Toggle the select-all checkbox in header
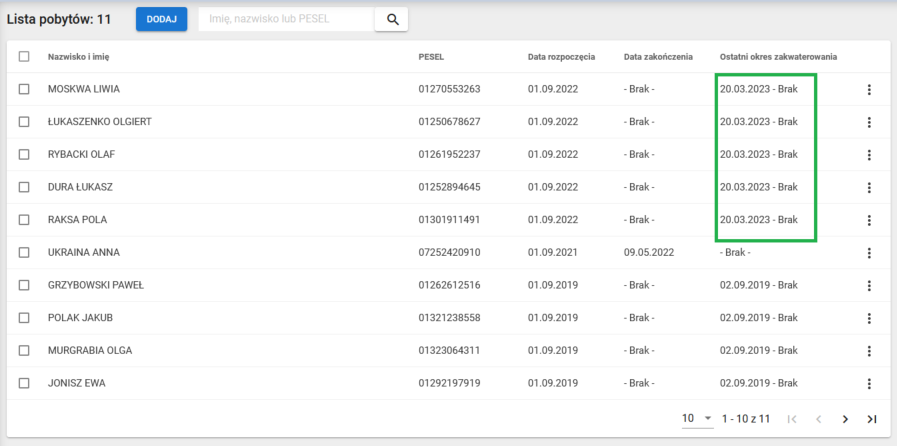The height and width of the screenshot is (446, 897). (24, 57)
